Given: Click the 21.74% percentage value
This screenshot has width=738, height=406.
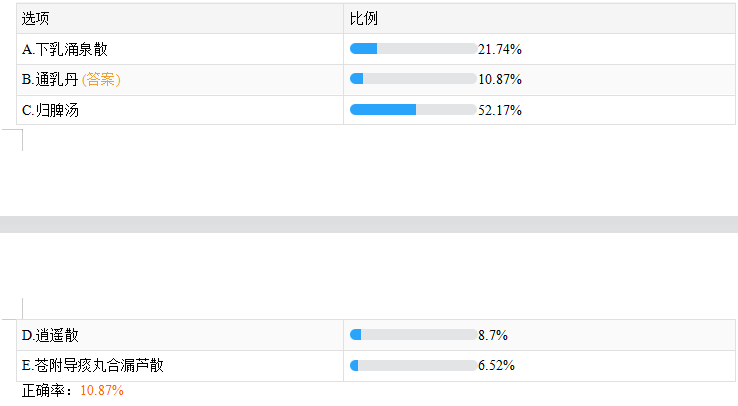Looking at the screenshot, I should coord(500,49).
